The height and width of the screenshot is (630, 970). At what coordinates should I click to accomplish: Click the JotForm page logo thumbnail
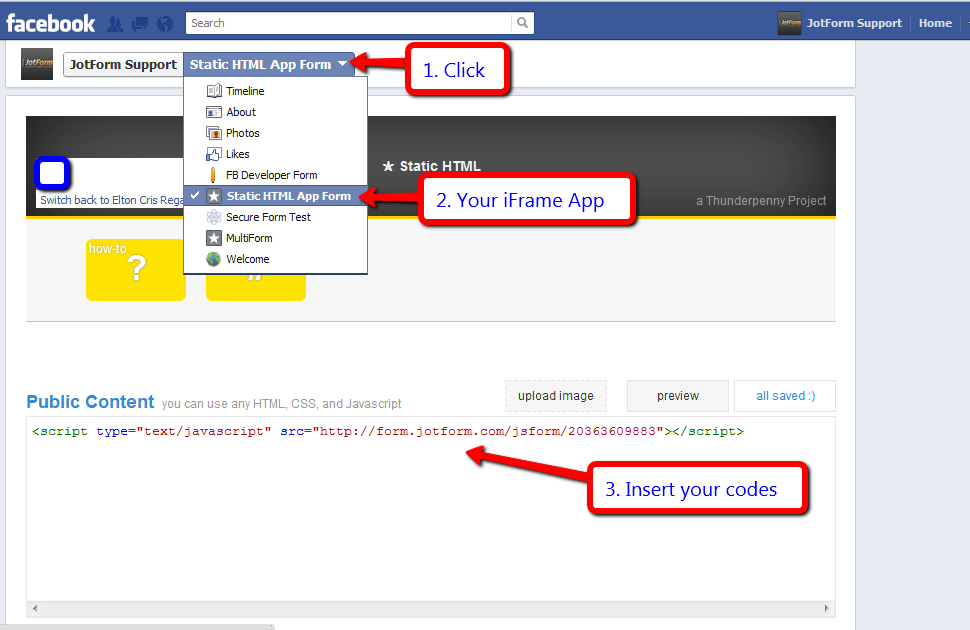(x=37, y=64)
